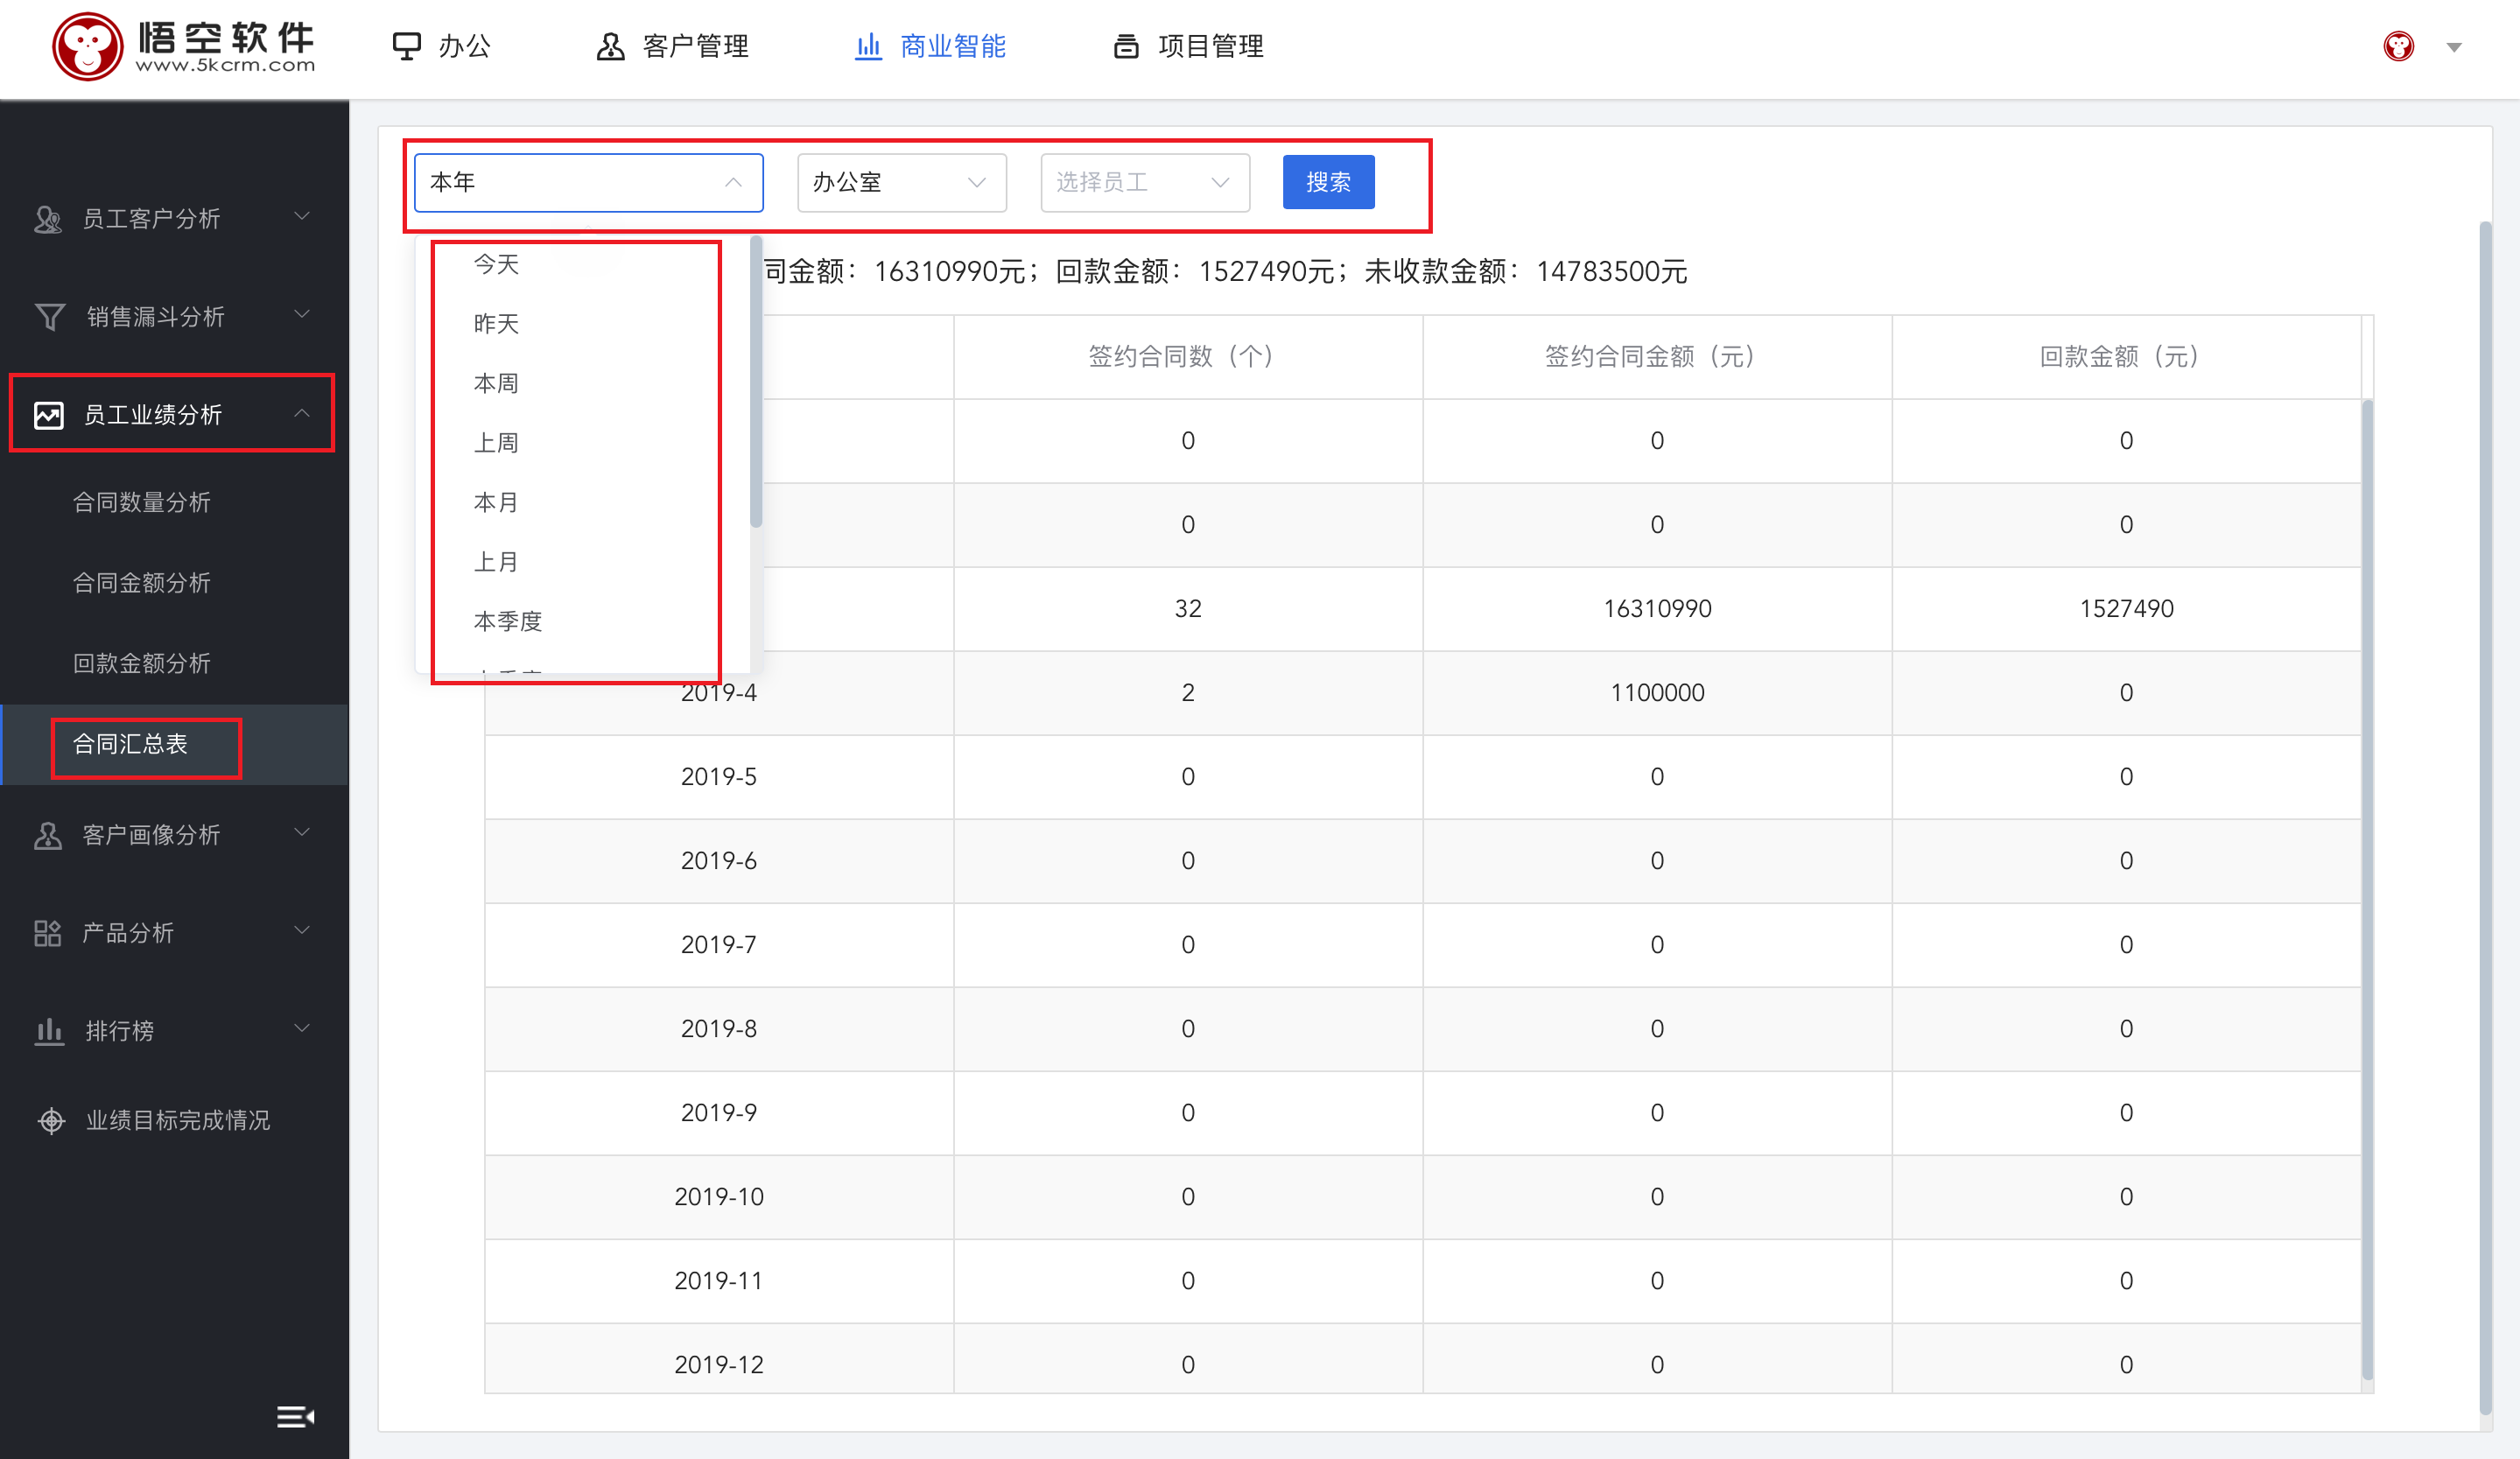This screenshot has width=2520, height=1459.
Task: Click the 2019-6 row date cell
Action: pyautogui.click(x=719, y=860)
